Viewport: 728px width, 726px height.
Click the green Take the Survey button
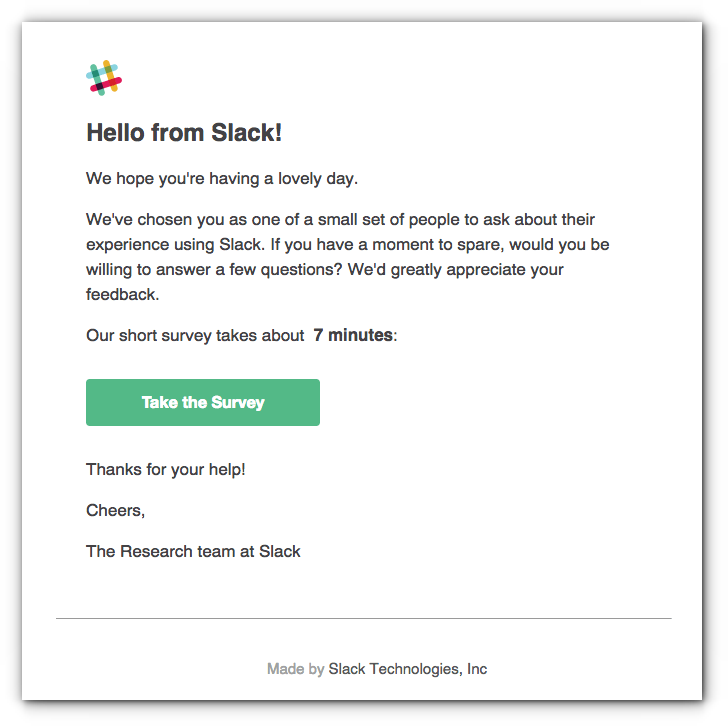(203, 402)
